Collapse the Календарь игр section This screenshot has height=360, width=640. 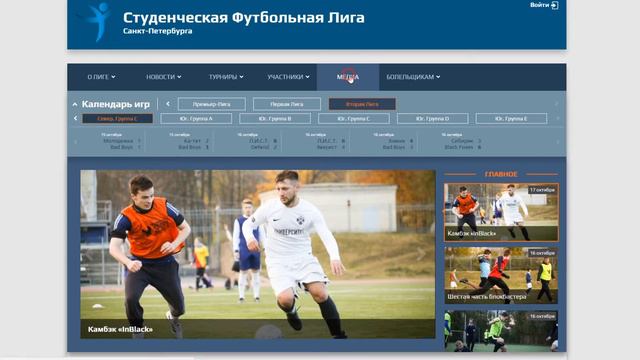pos(75,104)
